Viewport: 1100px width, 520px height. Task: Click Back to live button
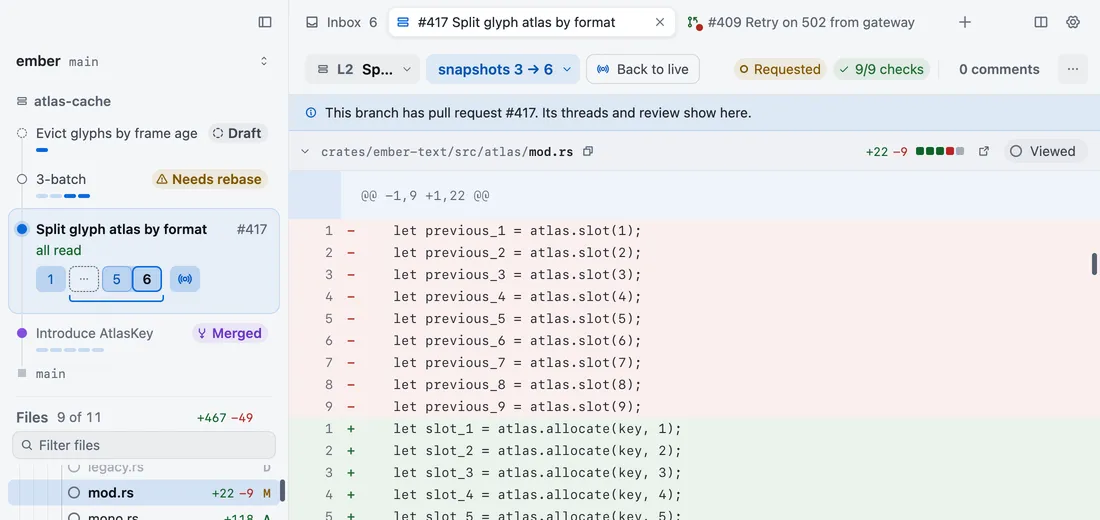coord(643,69)
